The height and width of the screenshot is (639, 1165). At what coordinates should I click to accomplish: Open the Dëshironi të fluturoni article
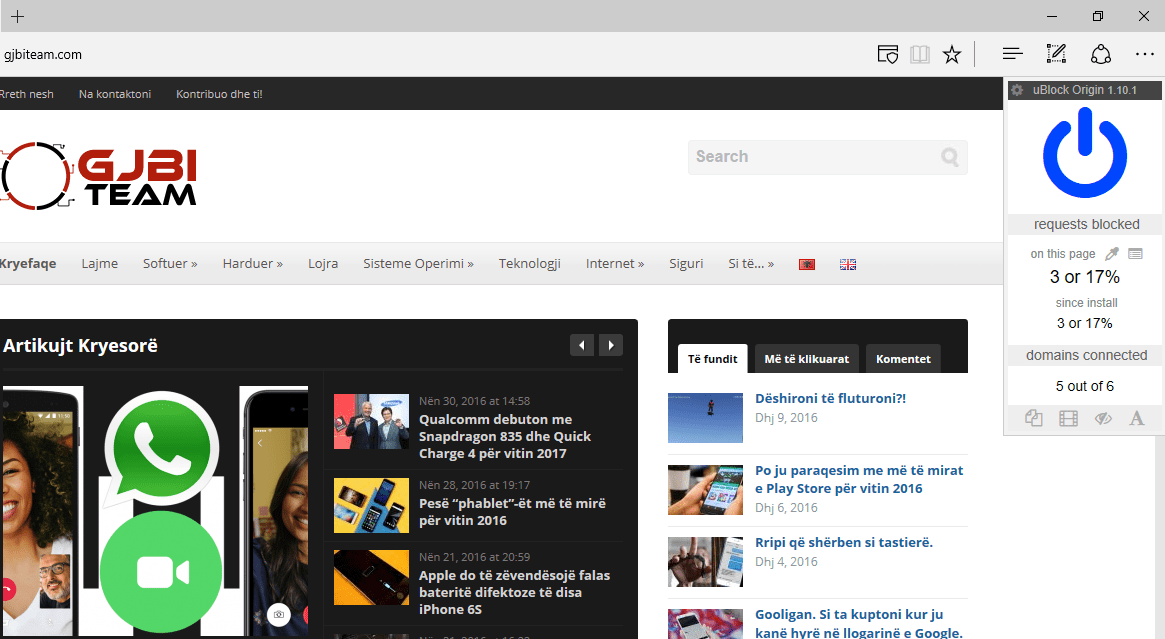(829, 397)
